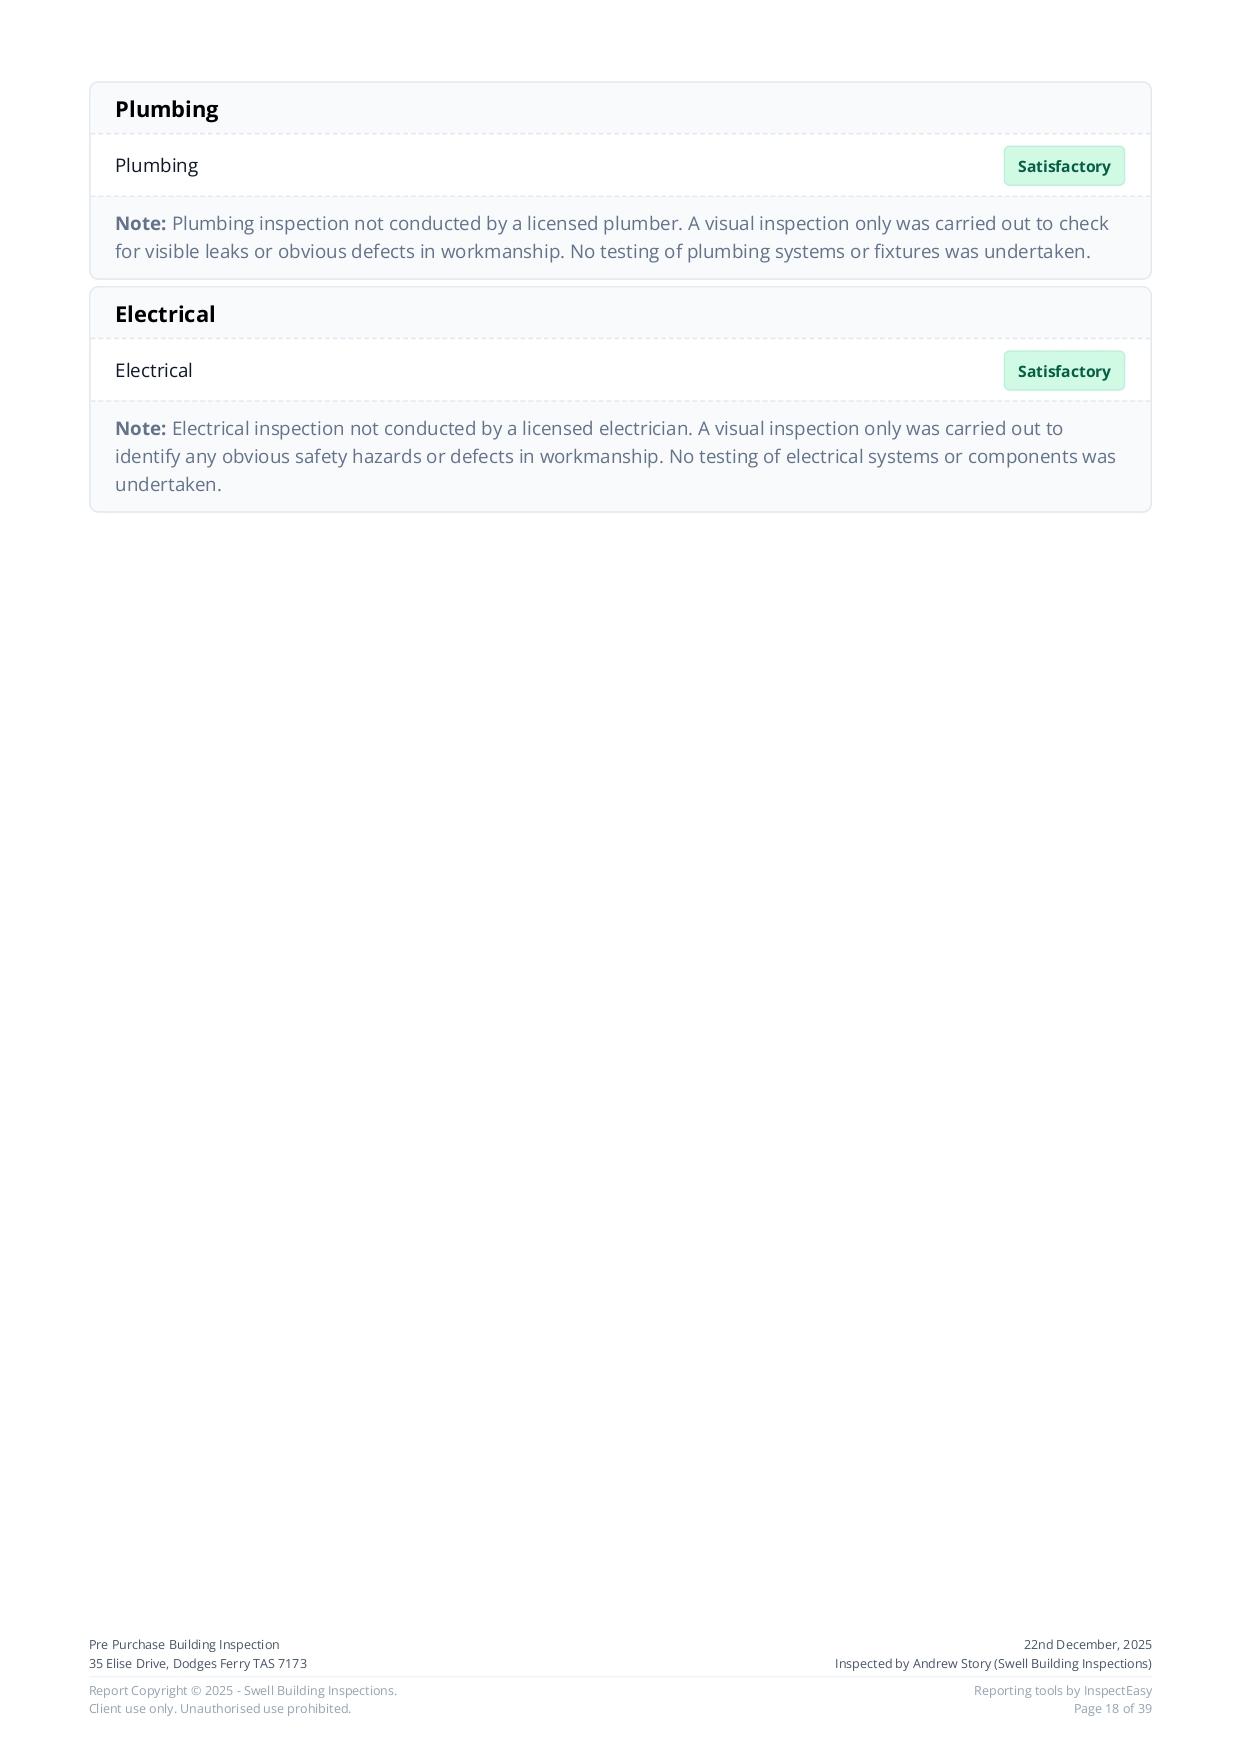This screenshot has width=1242, height=1755.
Task: Click the "Client use only" disclaimer text
Action: pyautogui.click(x=220, y=1708)
